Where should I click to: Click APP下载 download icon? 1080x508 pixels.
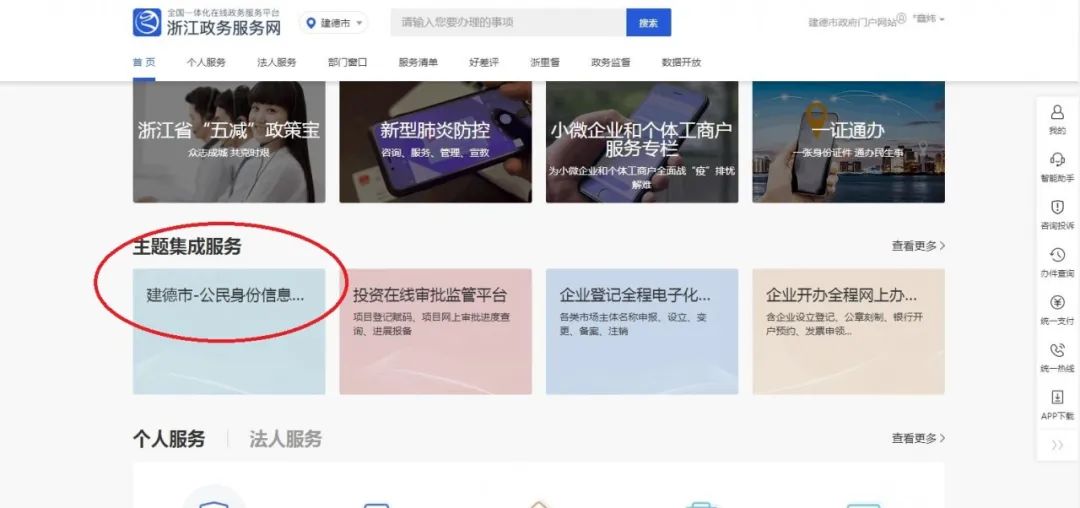click(x=1057, y=397)
